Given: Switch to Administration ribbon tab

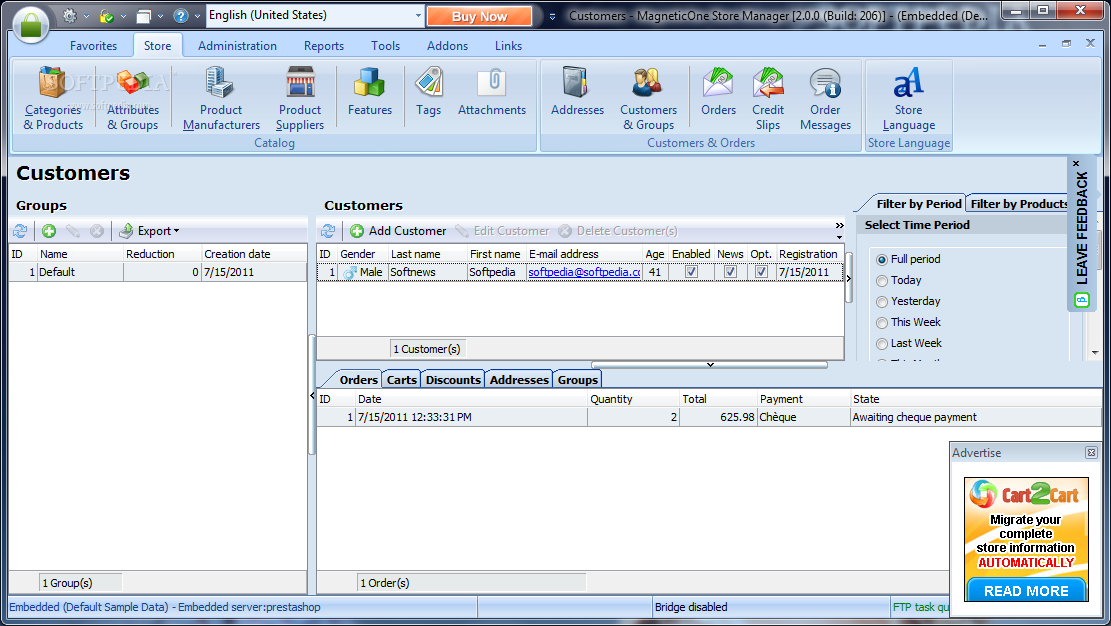Looking at the screenshot, I should (x=237, y=45).
